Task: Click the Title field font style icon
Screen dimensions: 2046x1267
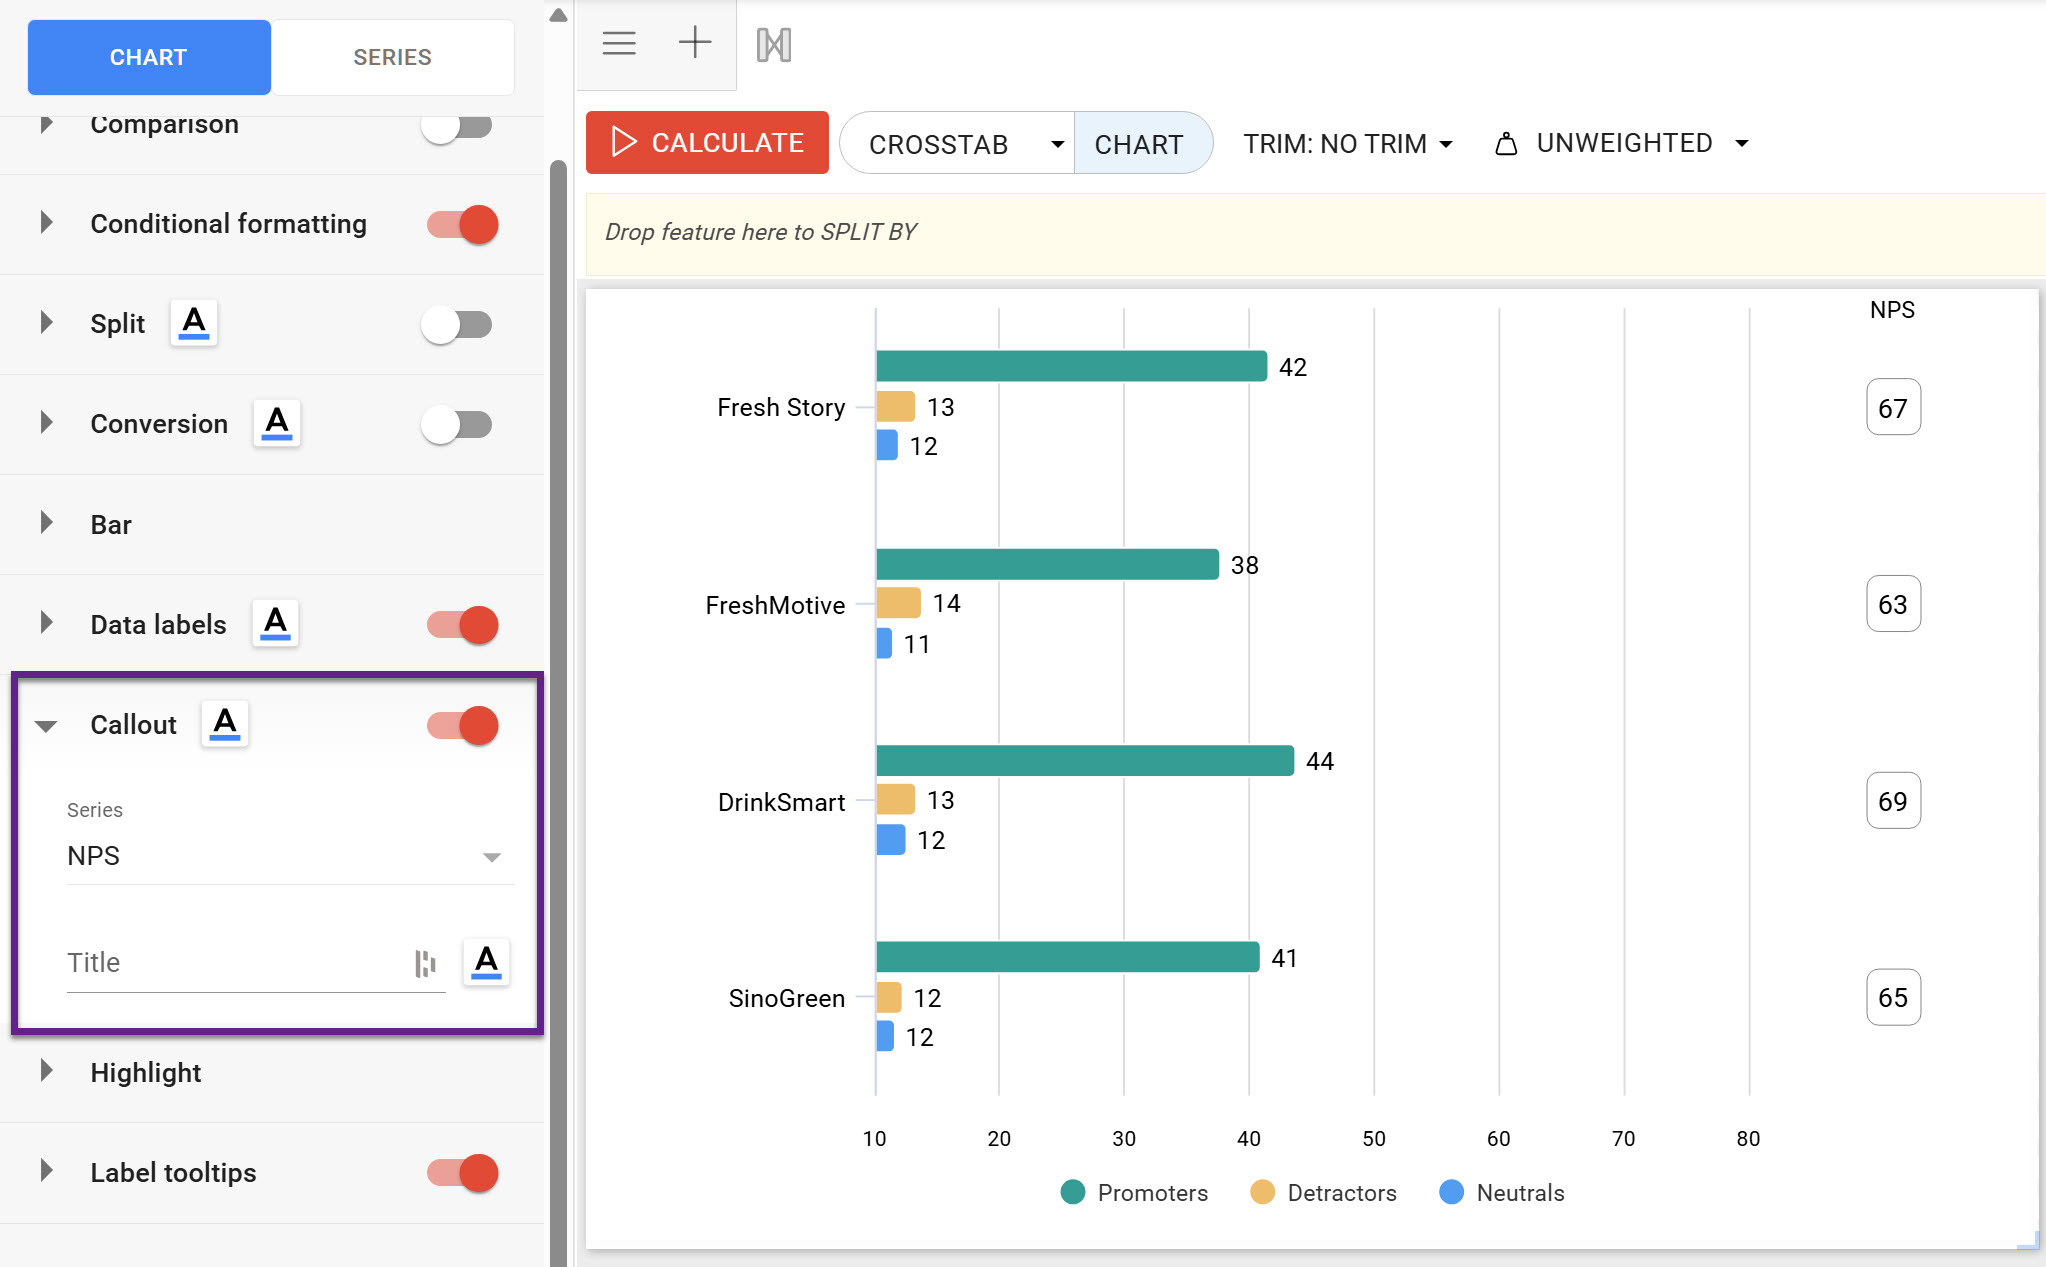Action: pos(486,962)
